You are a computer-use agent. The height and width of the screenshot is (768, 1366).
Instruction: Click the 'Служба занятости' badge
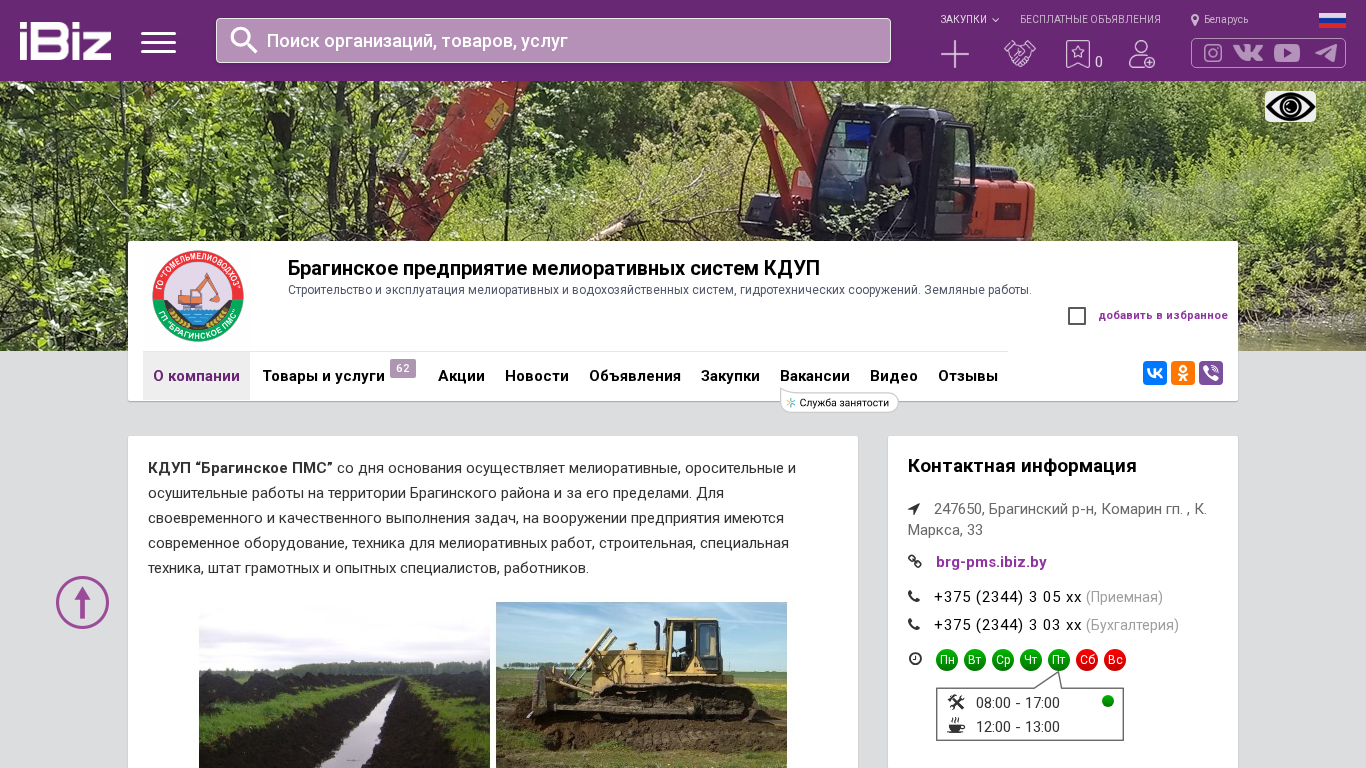(x=839, y=402)
